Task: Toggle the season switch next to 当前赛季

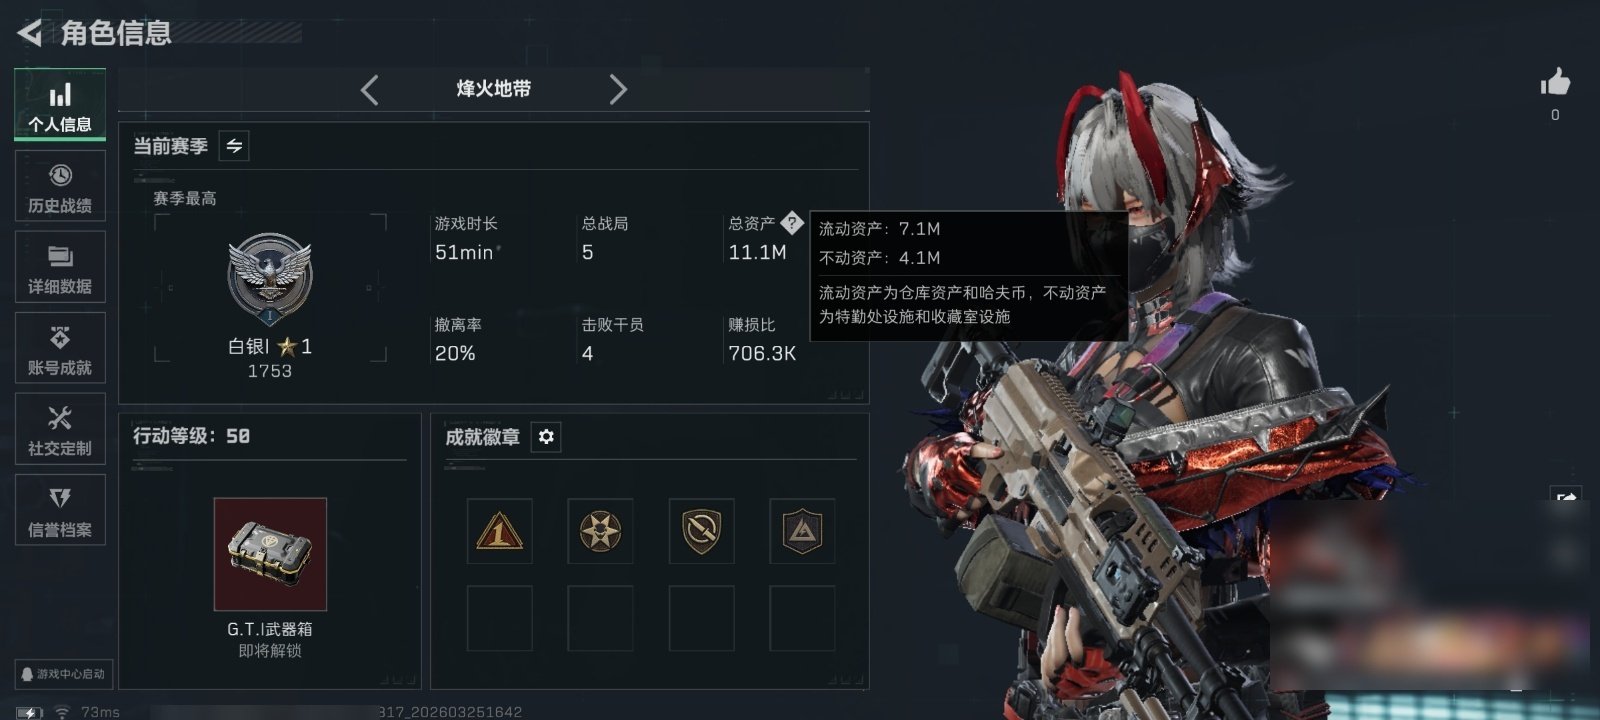Action: (234, 146)
